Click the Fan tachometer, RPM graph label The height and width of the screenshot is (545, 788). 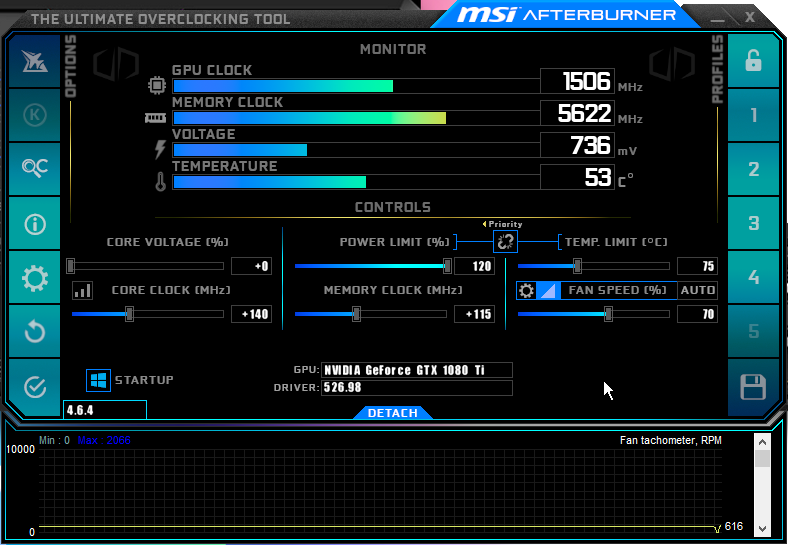pos(670,440)
